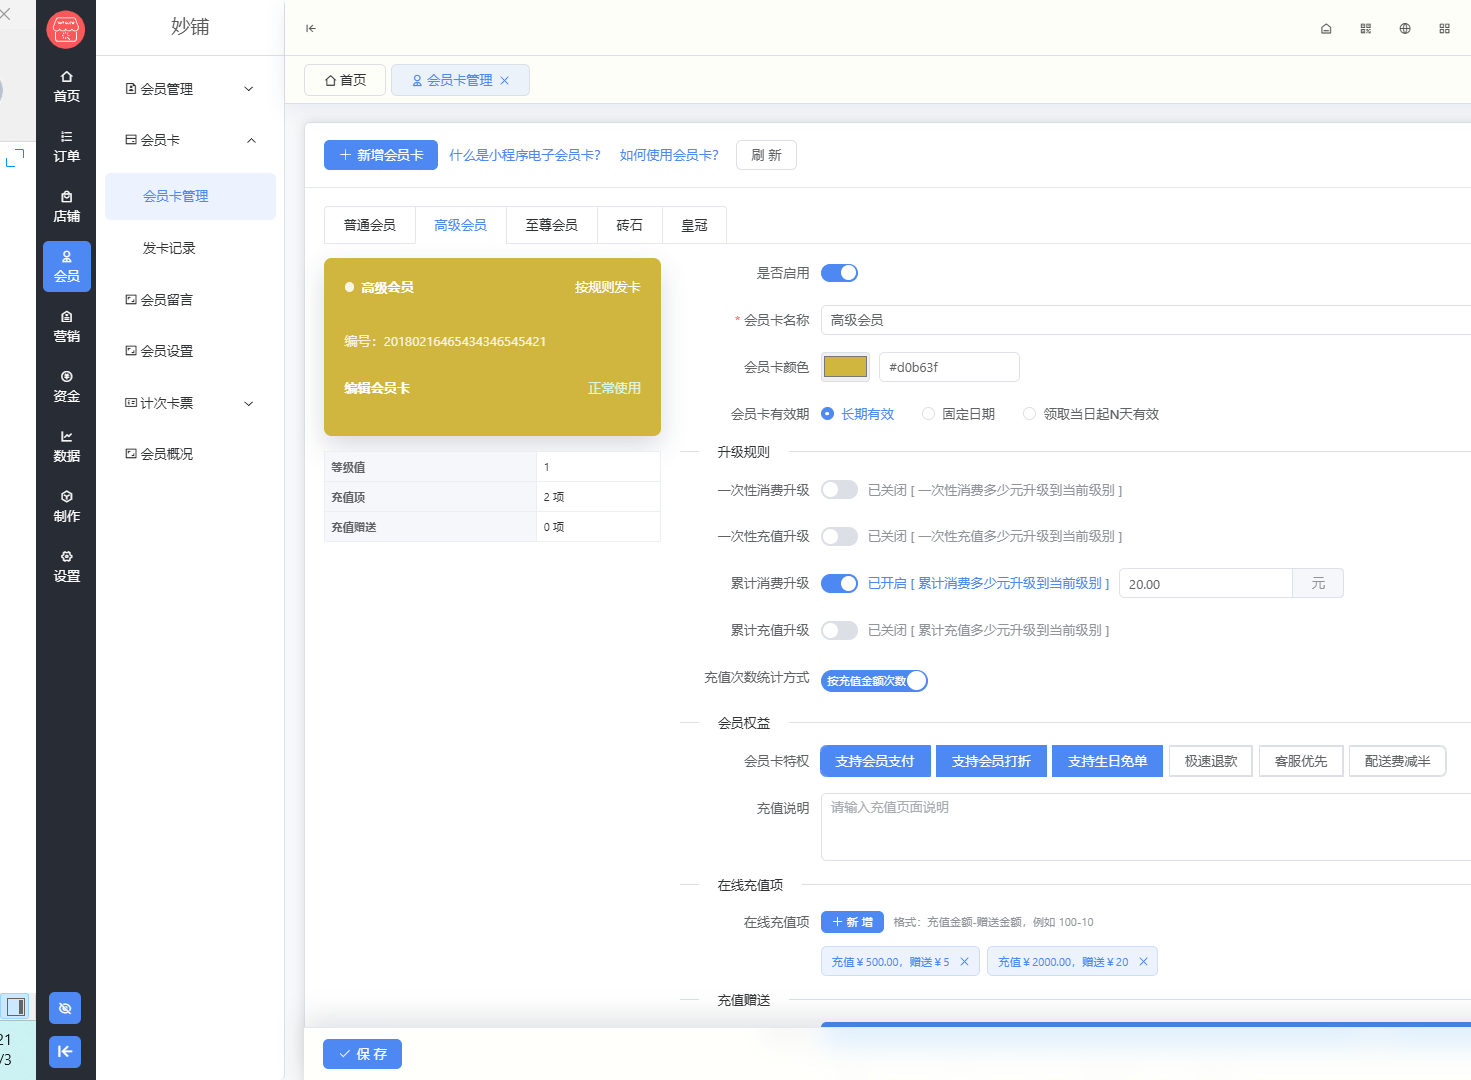The height and width of the screenshot is (1080, 1471).
Task: Remove the 充值¥2000.00 赠送¥20 tag
Action: [1143, 962]
